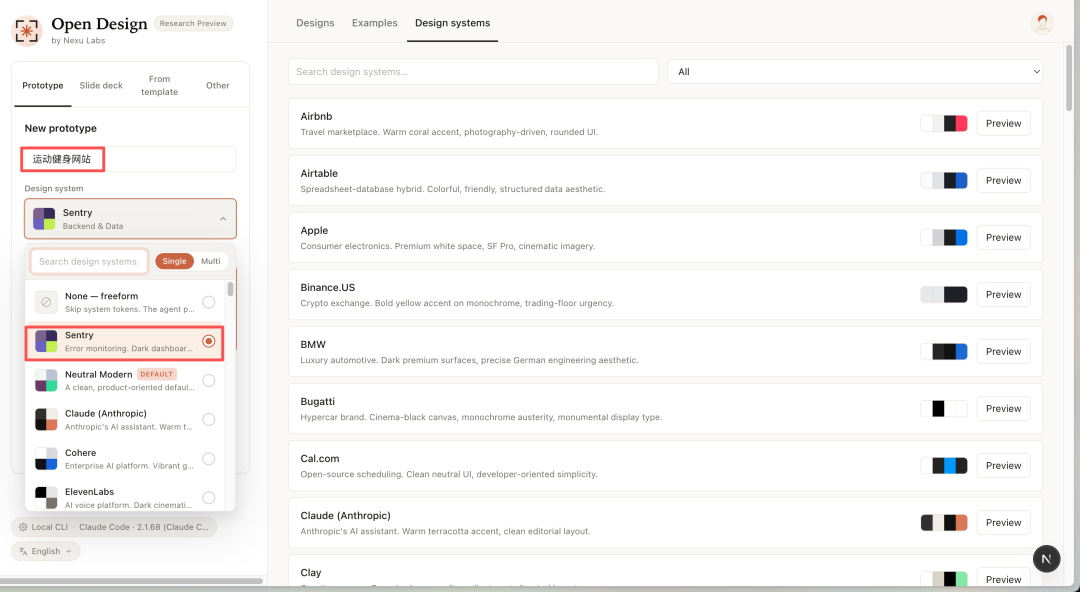Select the ElevenLabs radio button
The height and width of the screenshot is (592, 1080).
(x=209, y=498)
